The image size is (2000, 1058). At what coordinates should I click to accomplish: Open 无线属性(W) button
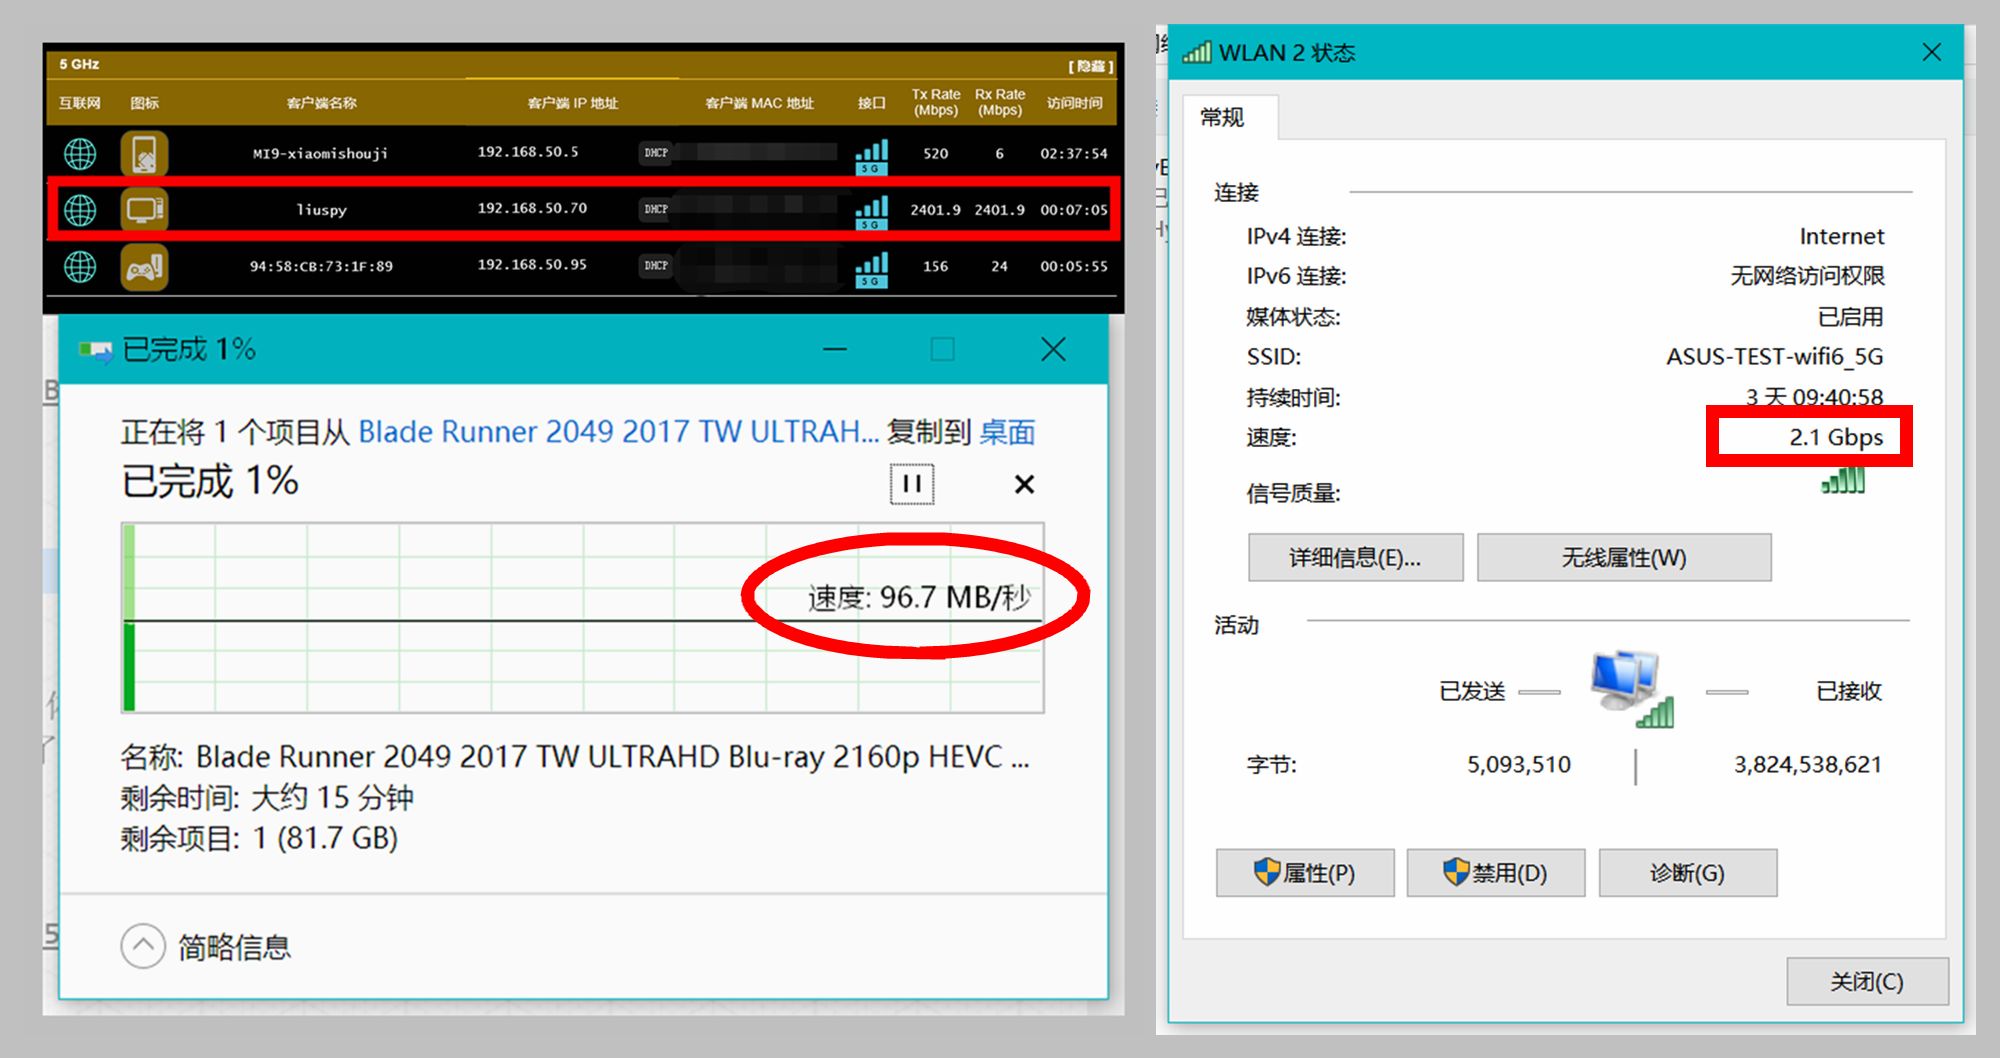pyautogui.click(x=1624, y=557)
